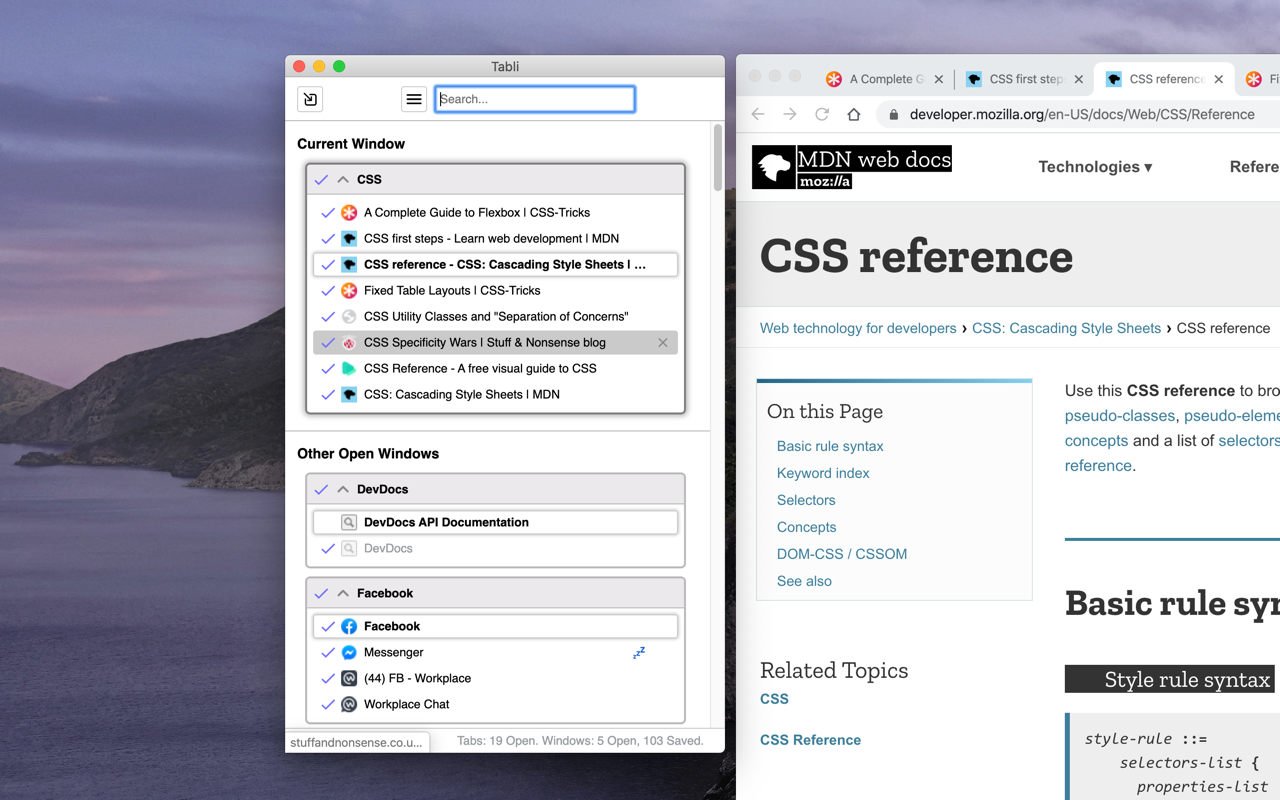This screenshot has width=1280, height=800.
Task: Click the DevDocs magnifier icon for API Documentation
Action: pyautogui.click(x=348, y=522)
